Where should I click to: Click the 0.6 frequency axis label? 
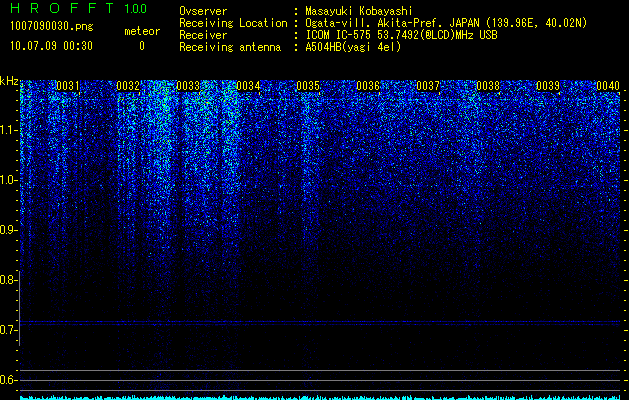(x=8, y=380)
